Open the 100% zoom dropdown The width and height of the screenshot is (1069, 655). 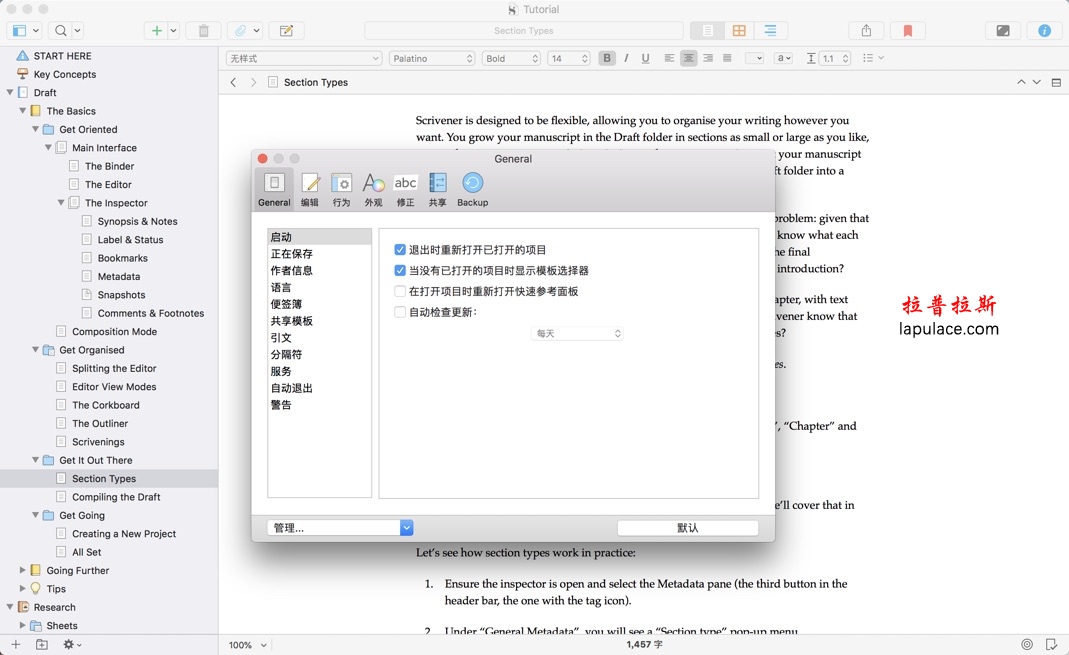[247, 645]
